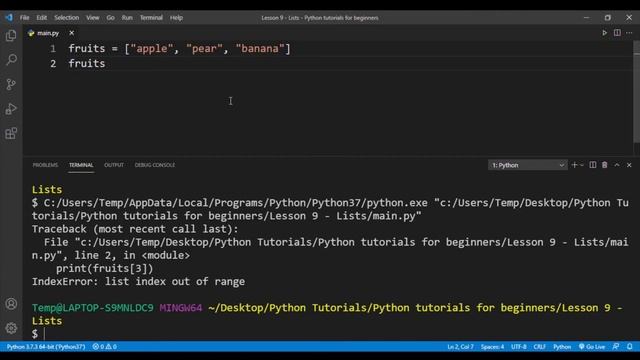Open the Selection menu
Screen dimensions: 640x360
coord(67,18)
